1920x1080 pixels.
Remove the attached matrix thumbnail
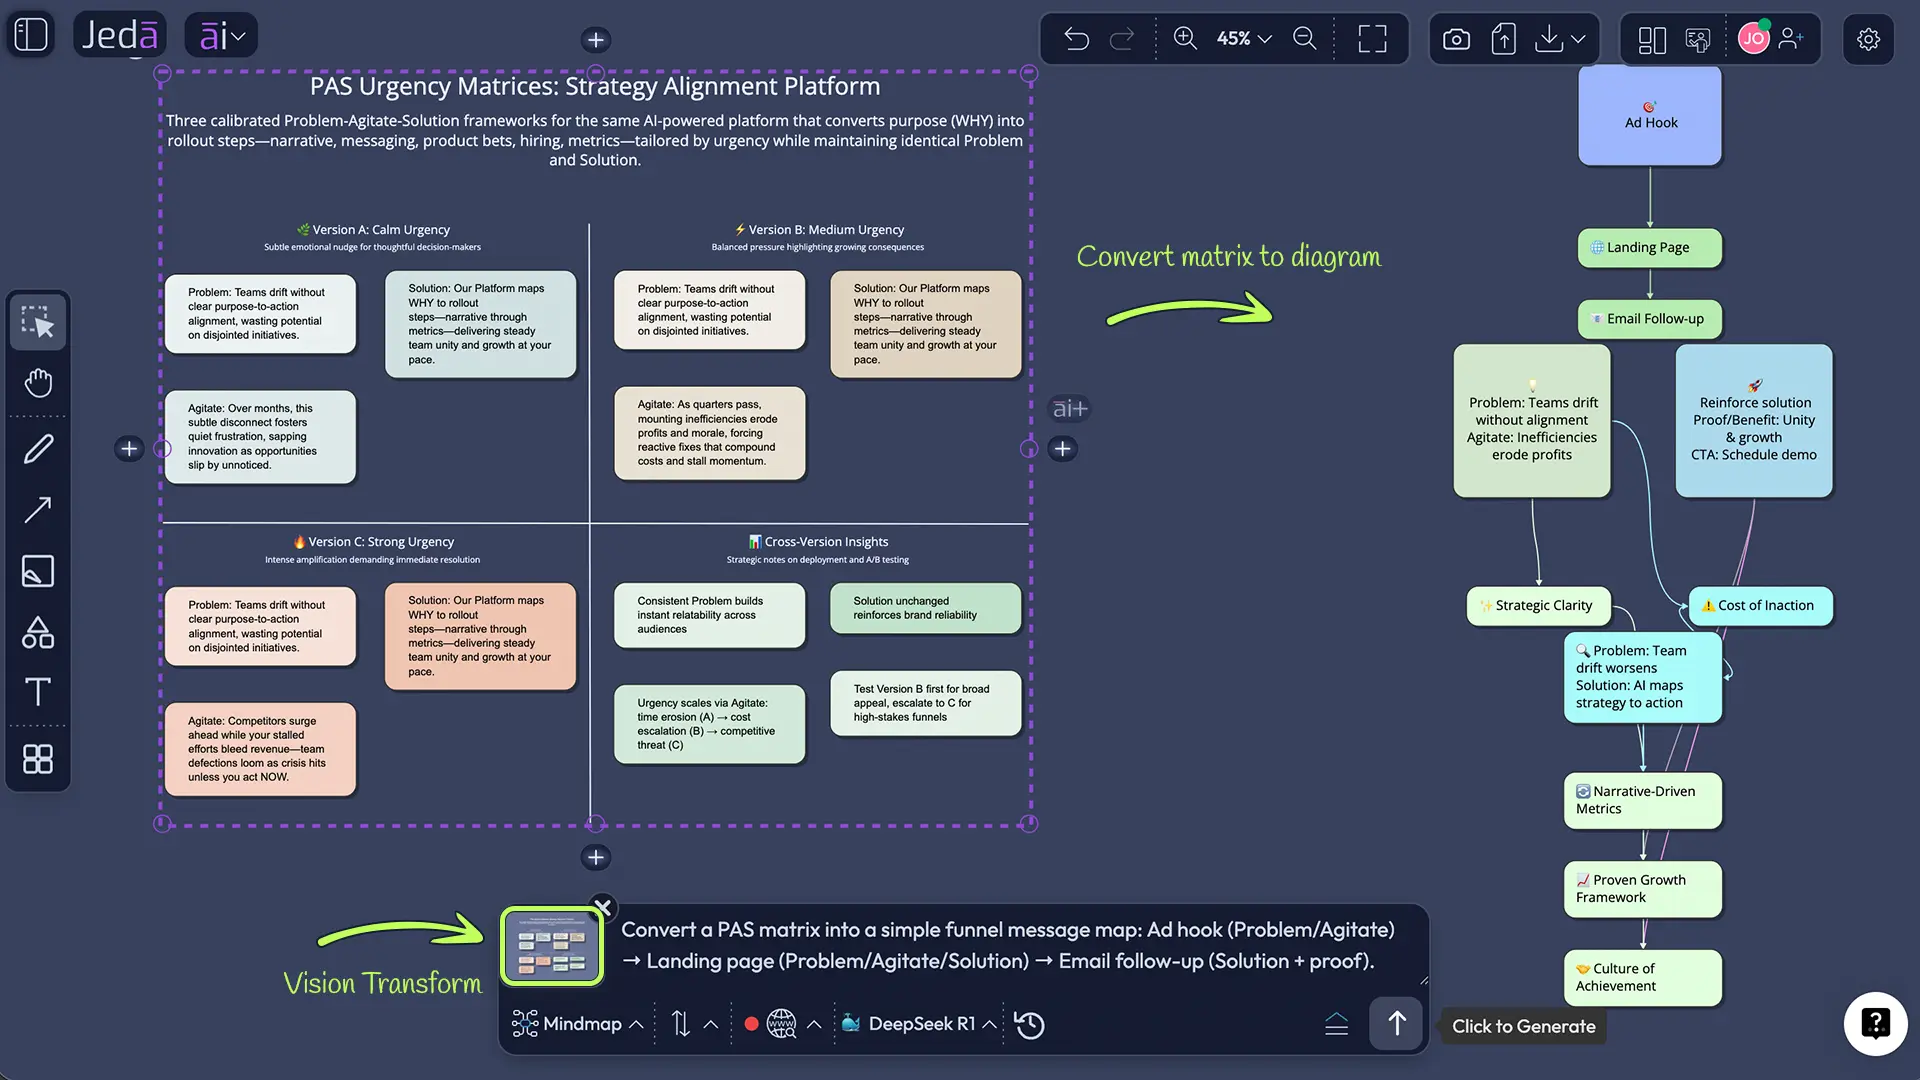pos(602,907)
